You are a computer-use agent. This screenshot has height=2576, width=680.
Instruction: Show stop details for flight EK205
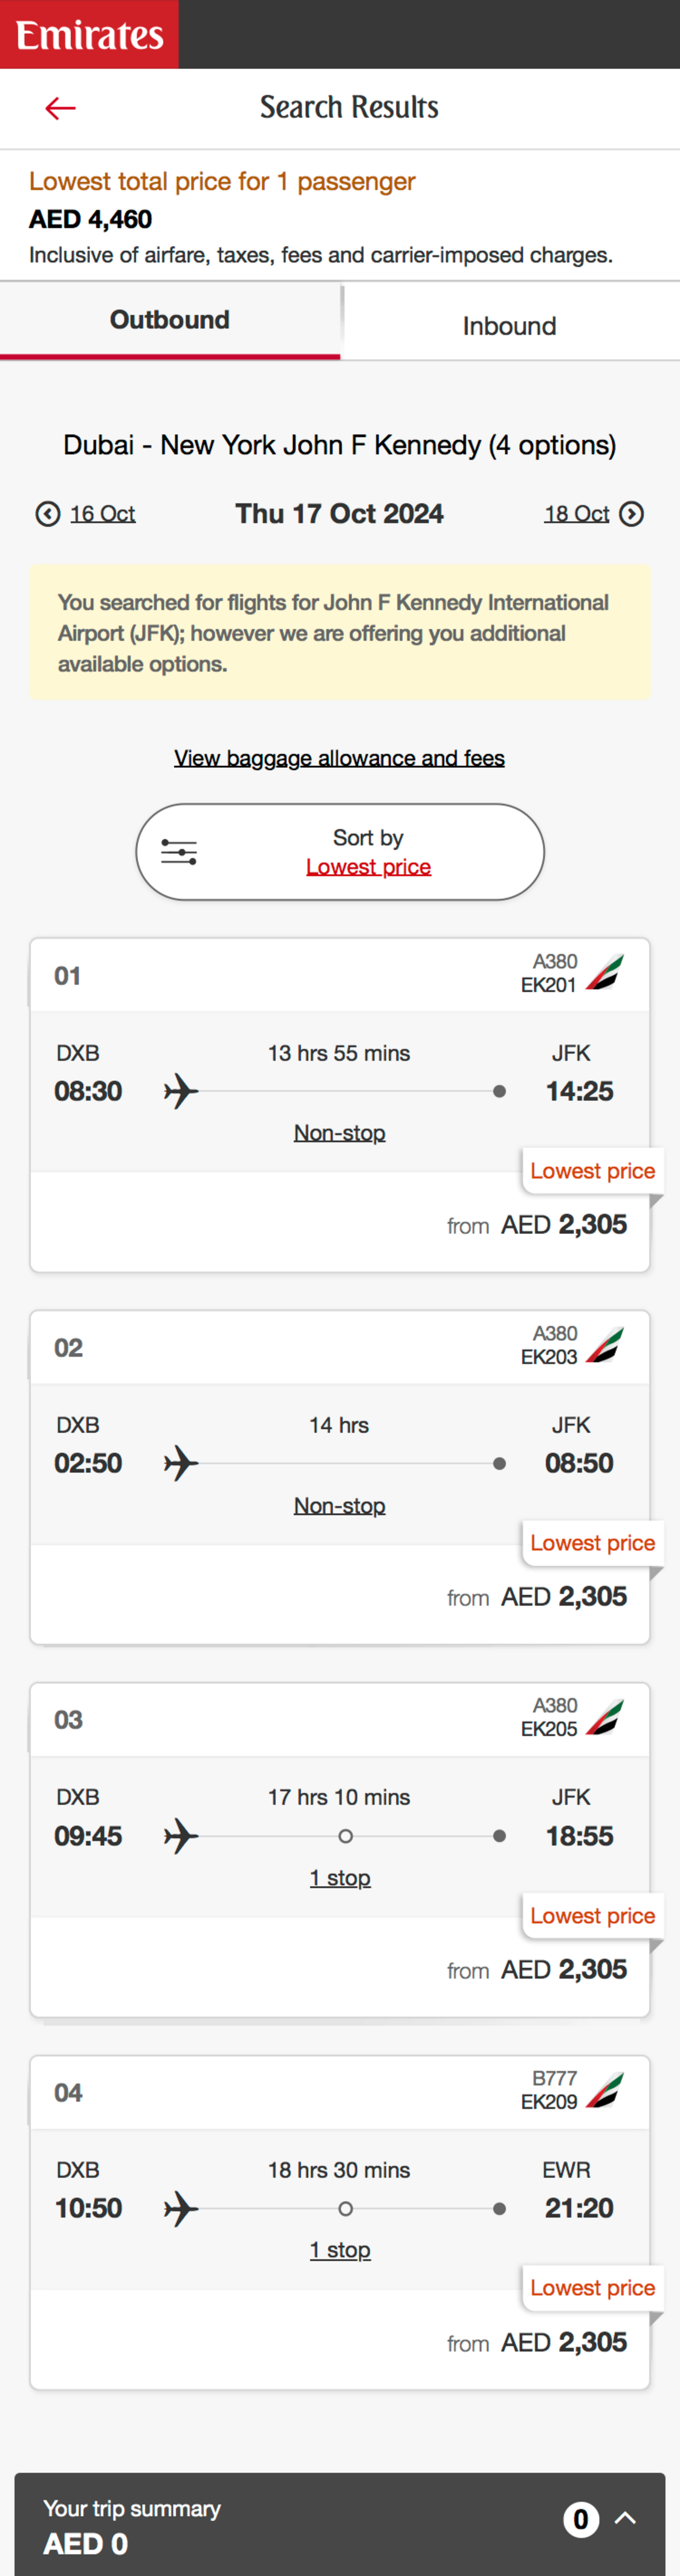point(340,1878)
